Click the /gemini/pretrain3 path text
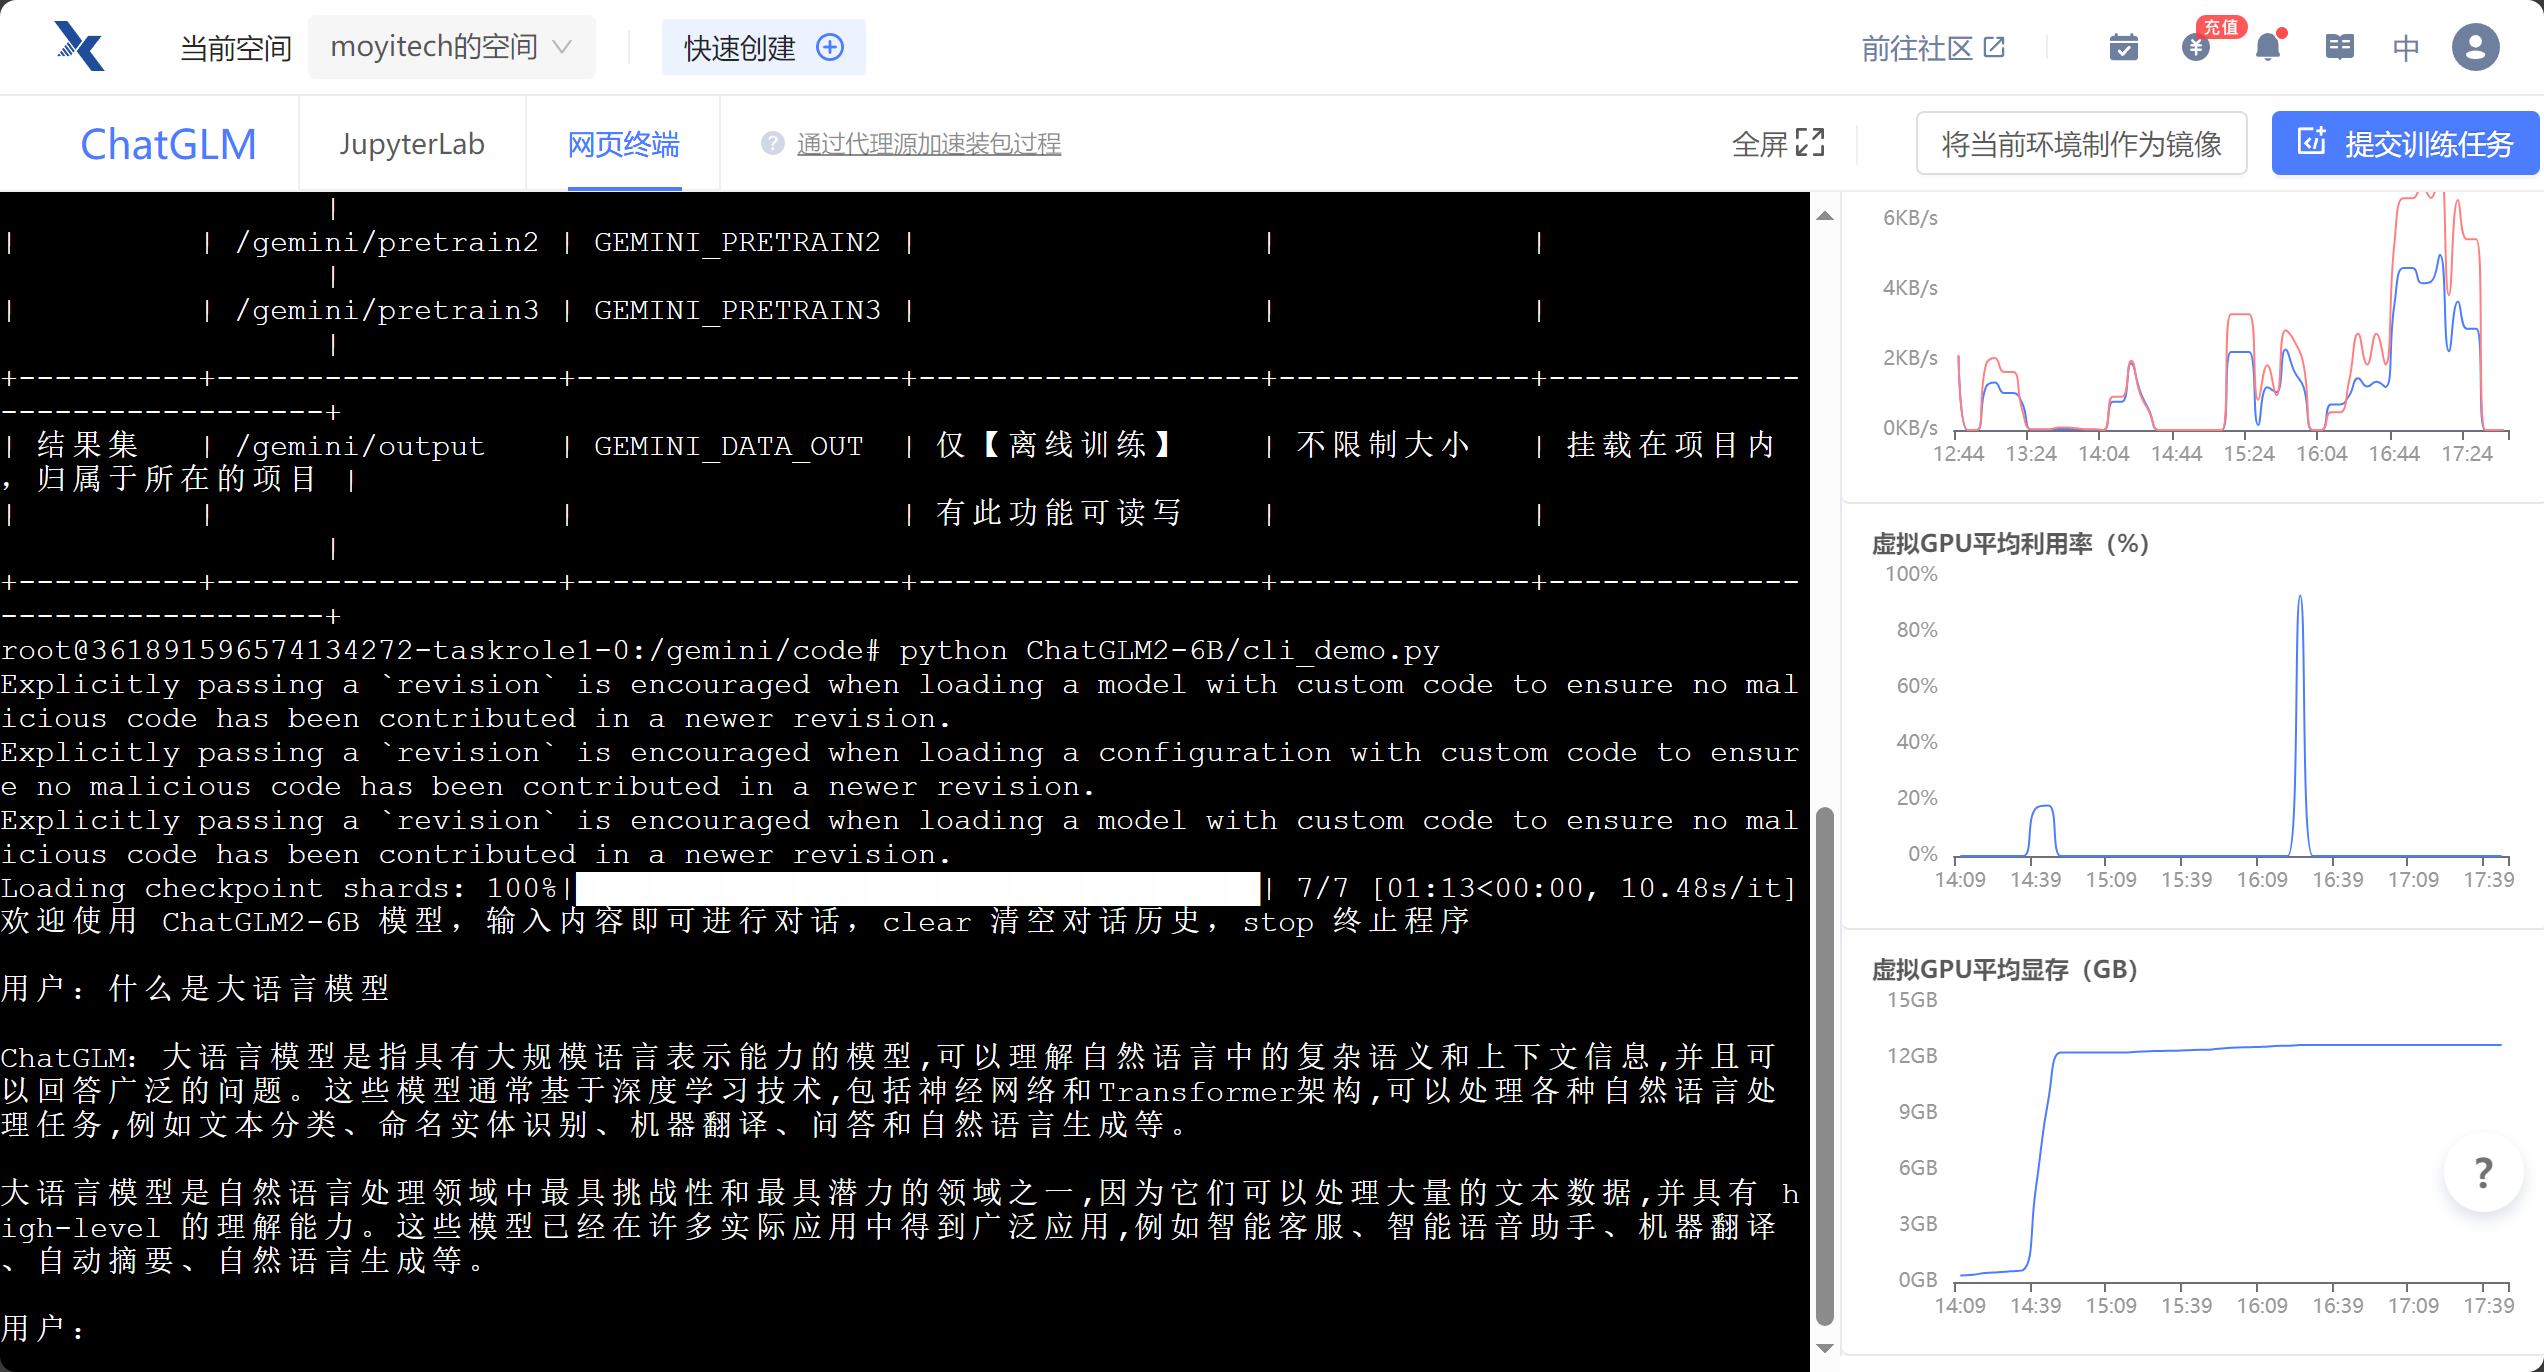This screenshot has width=2544, height=1372. pos(387,310)
